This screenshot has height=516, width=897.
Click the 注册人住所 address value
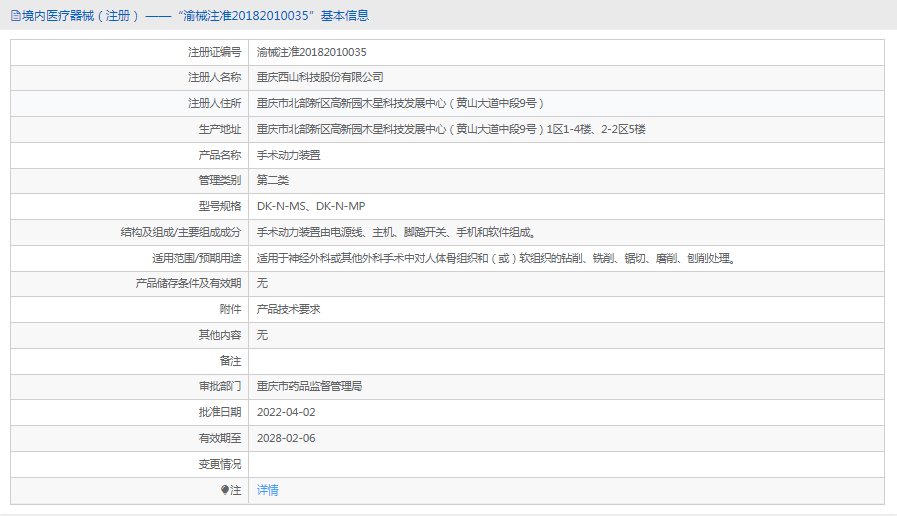click(400, 103)
